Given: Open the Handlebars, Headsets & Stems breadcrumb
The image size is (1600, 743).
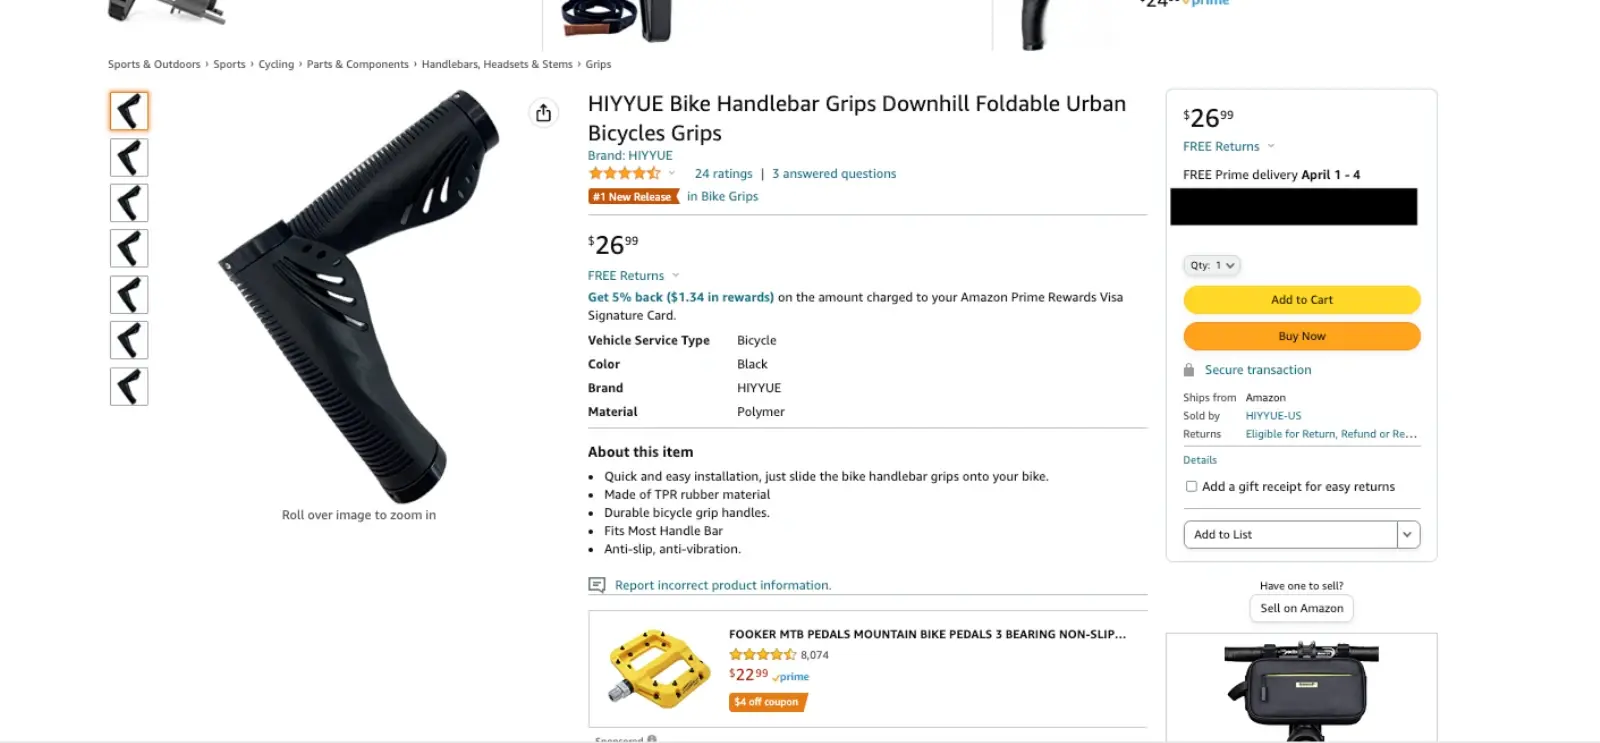Looking at the screenshot, I should point(498,64).
